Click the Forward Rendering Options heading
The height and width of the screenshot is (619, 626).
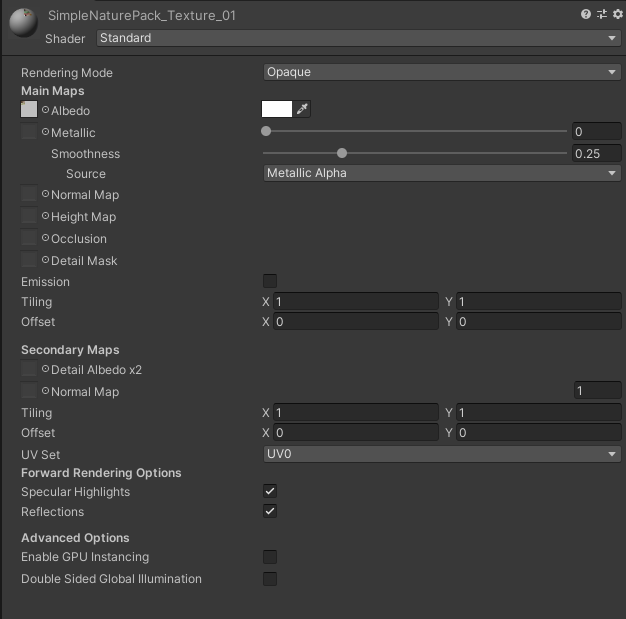point(101,472)
